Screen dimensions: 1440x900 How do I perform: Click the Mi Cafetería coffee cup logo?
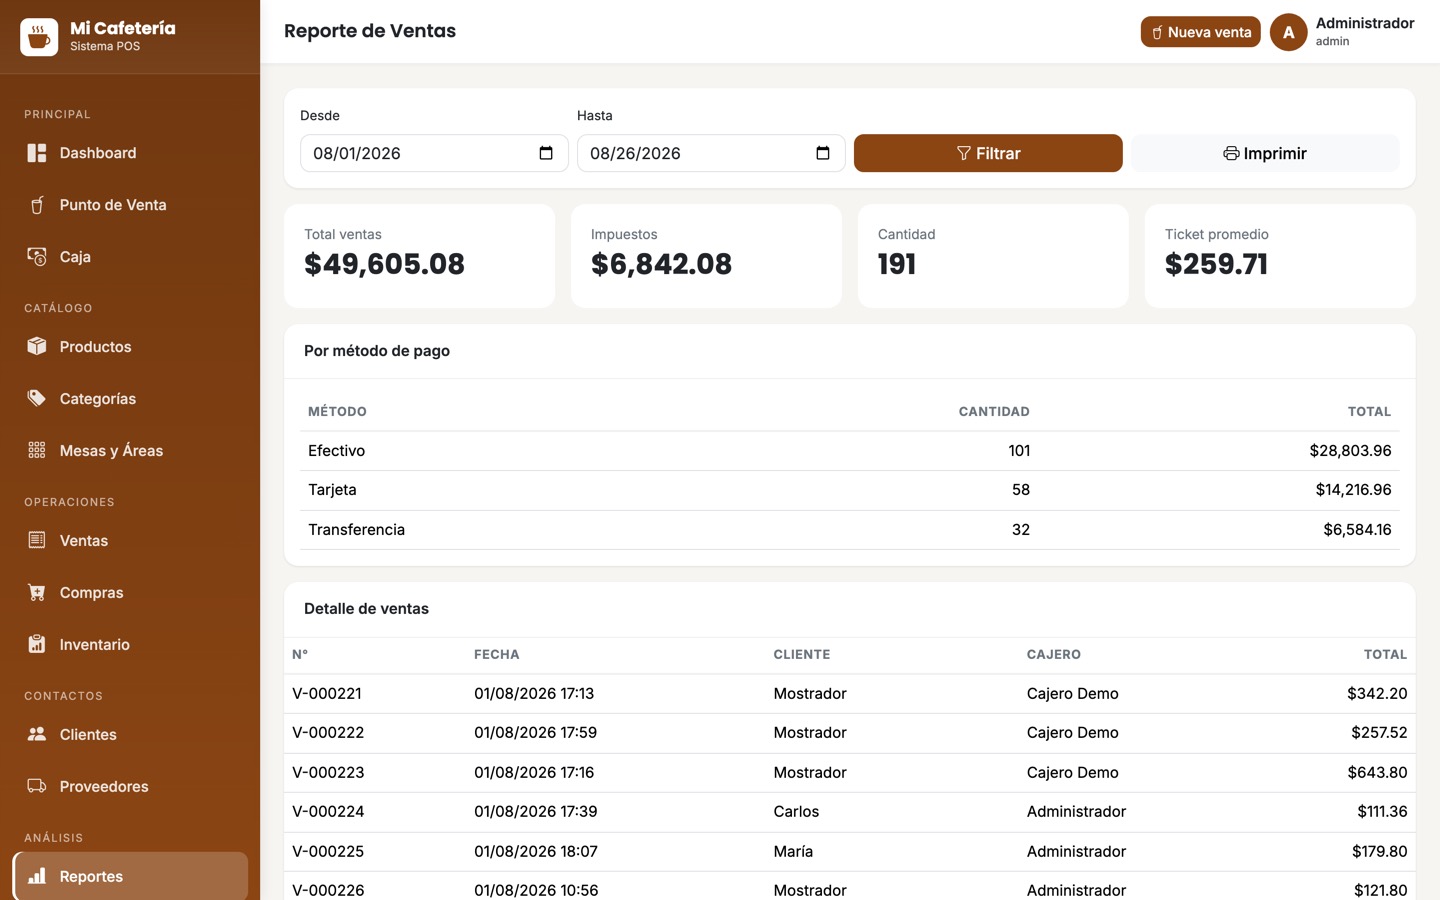point(39,37)
